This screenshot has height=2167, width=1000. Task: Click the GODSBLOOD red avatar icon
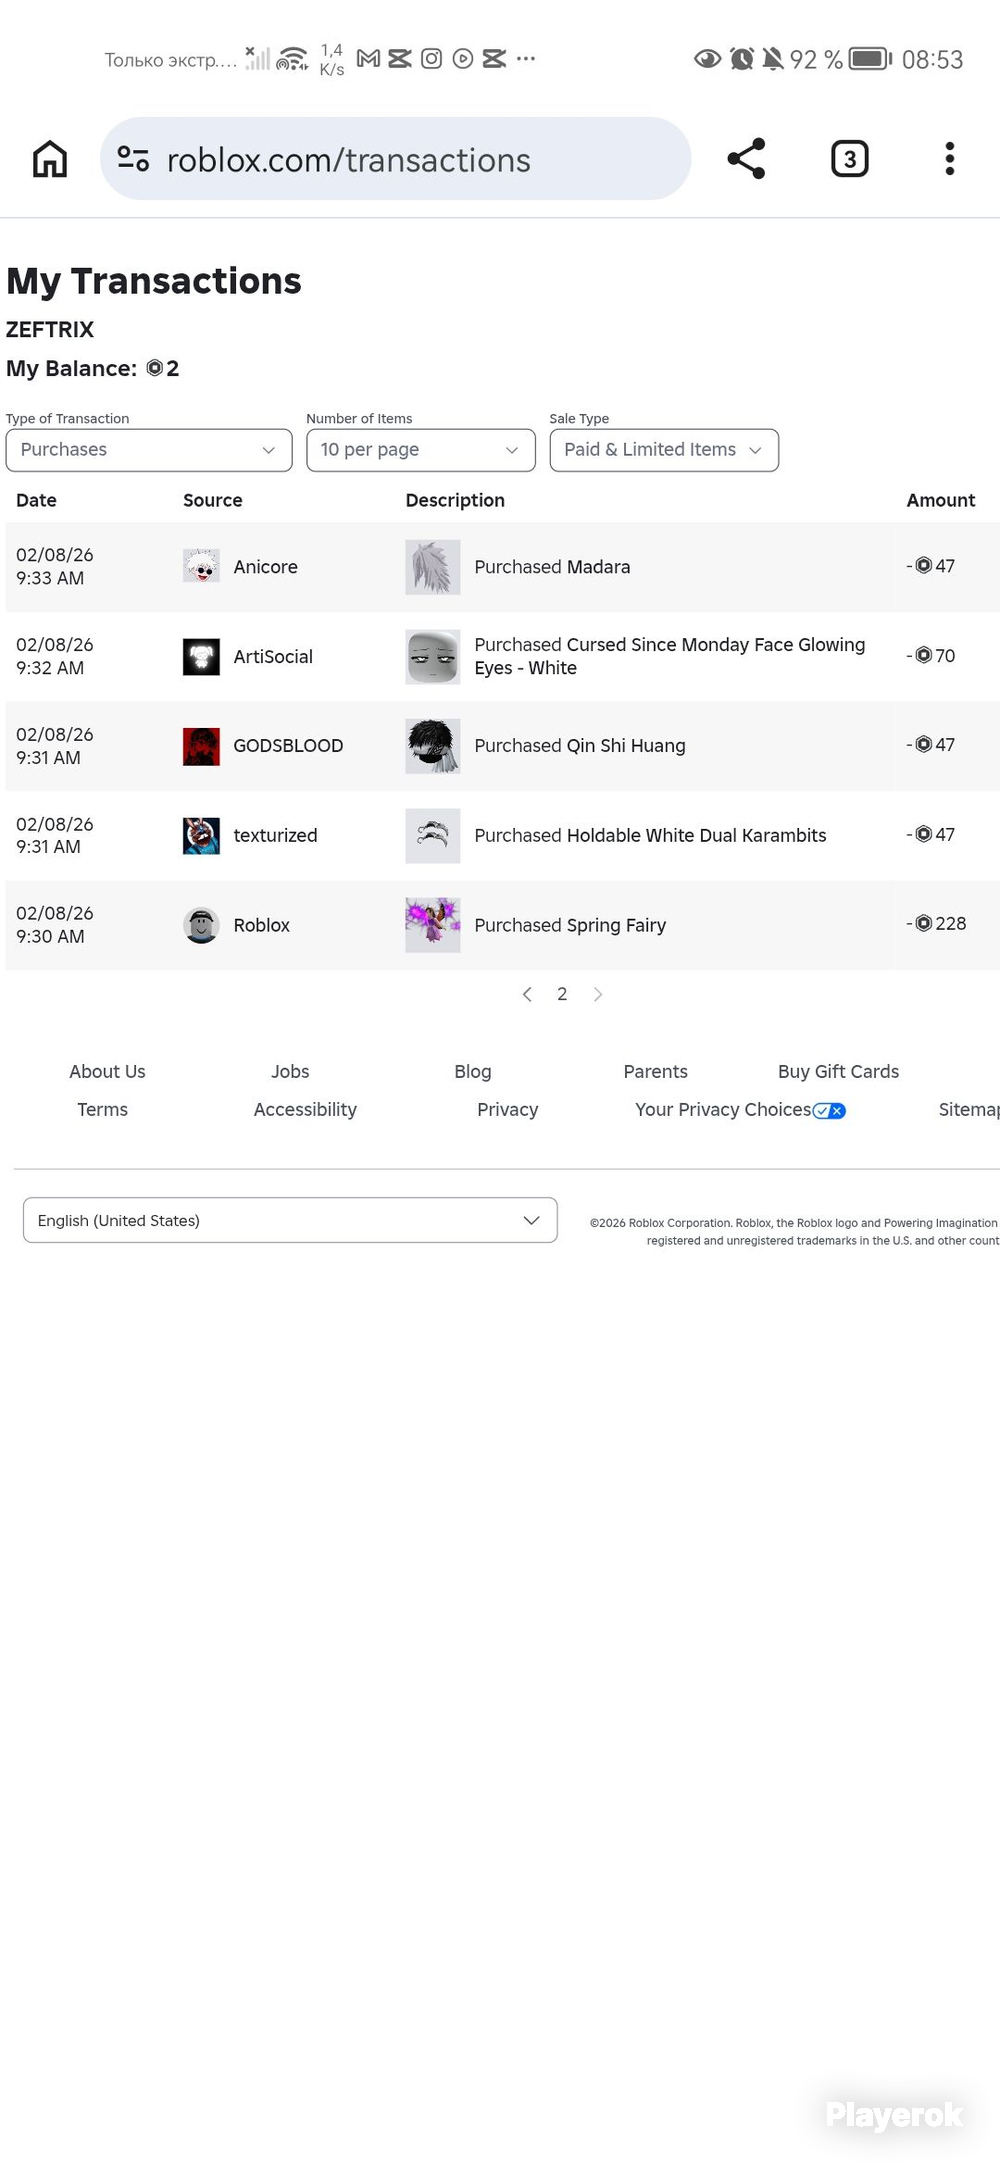coord(201,746)
